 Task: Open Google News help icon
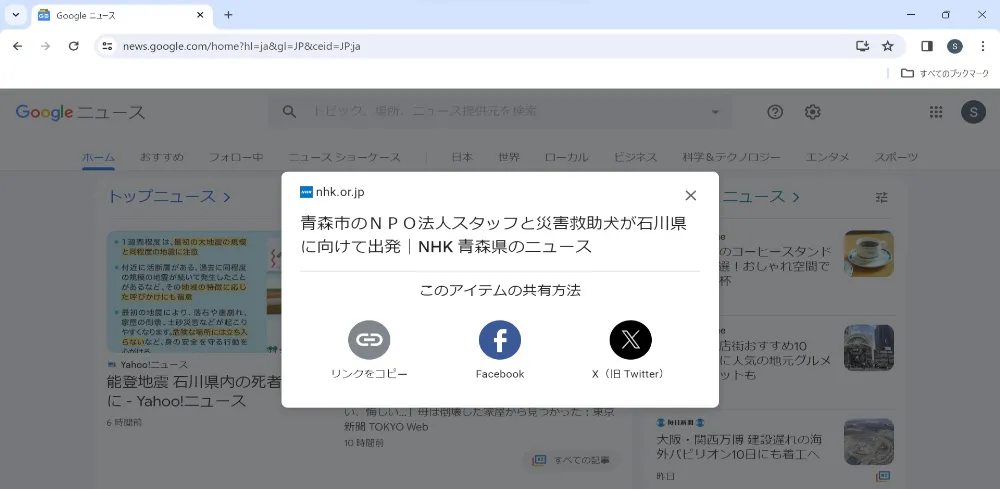pos(775,112)
